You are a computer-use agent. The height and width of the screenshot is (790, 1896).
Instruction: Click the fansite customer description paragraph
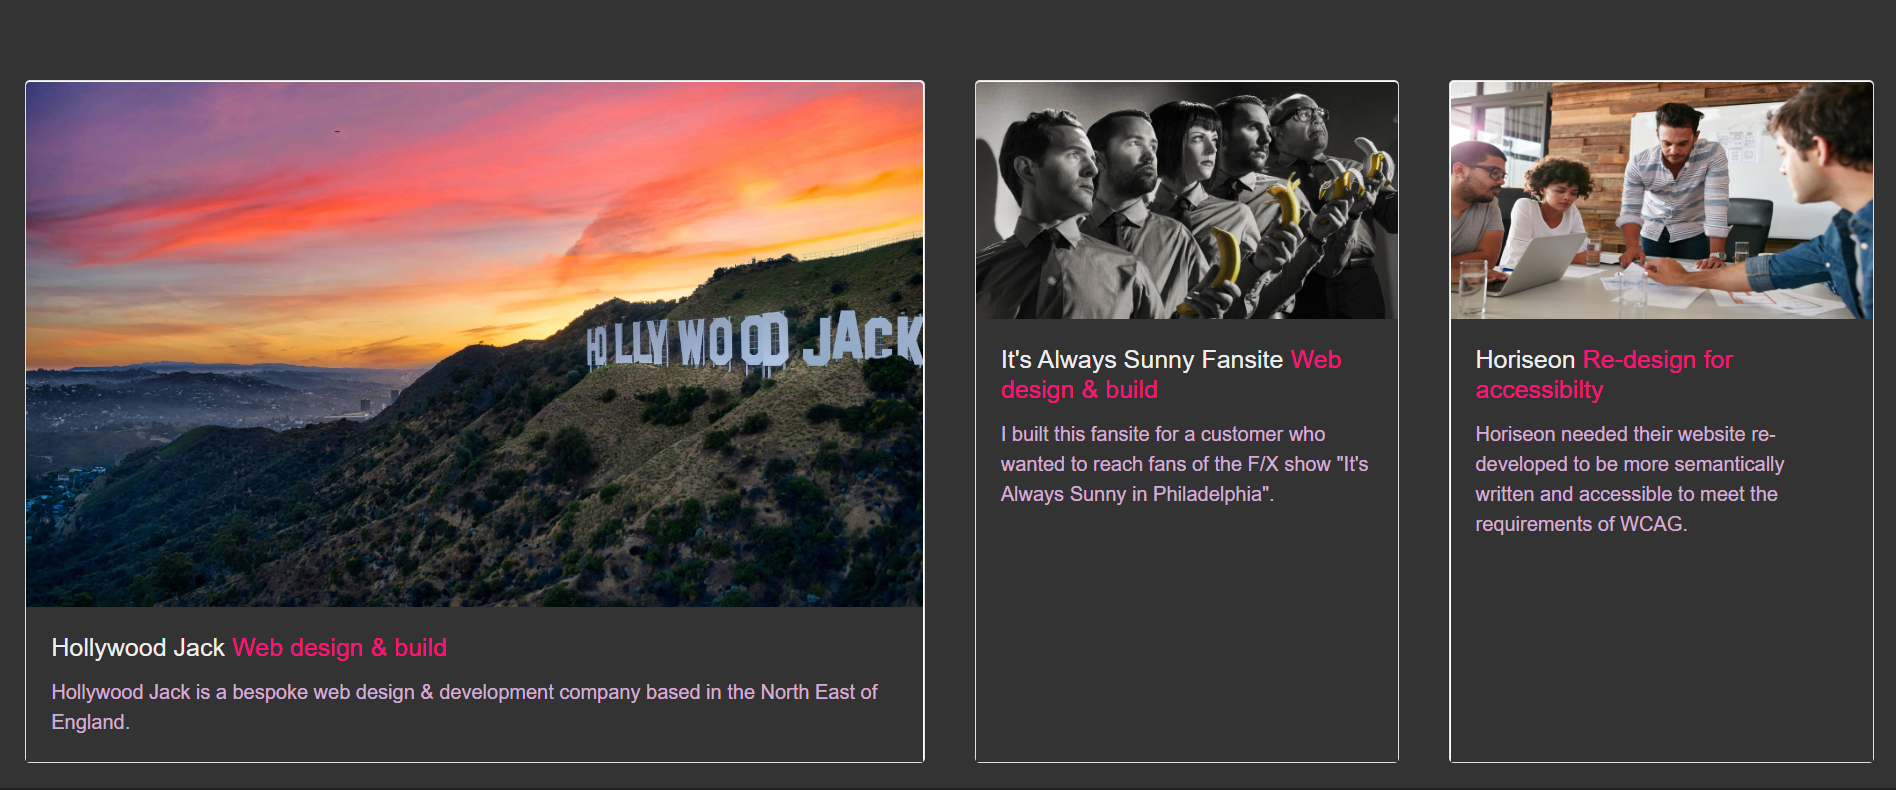(1184, 464)
